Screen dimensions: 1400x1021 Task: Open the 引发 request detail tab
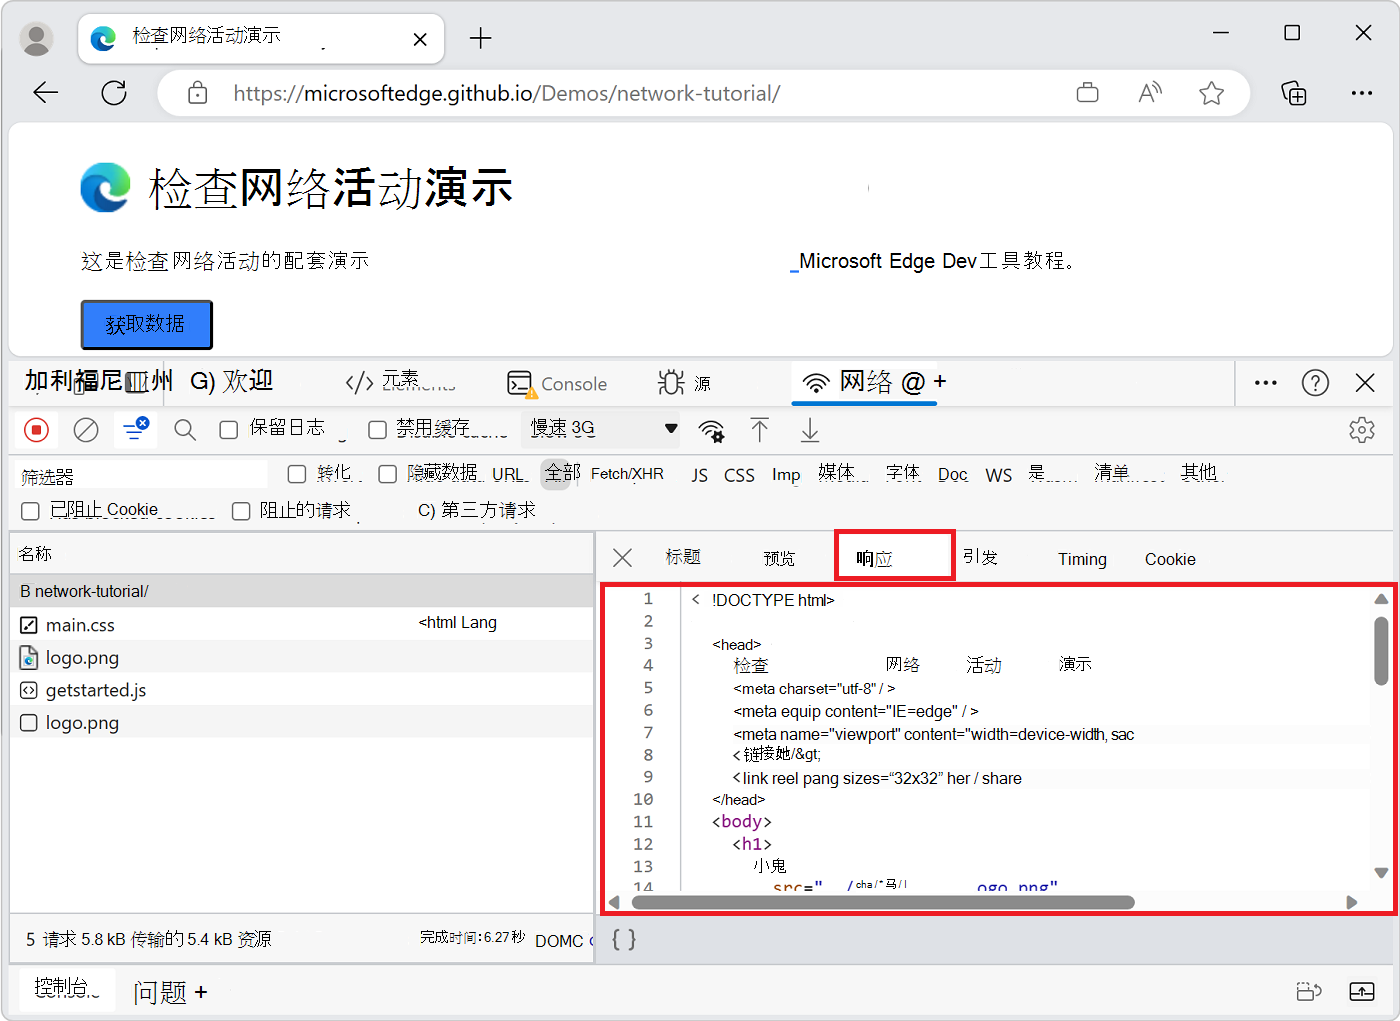pyautogui.click(x=981, y=557)
